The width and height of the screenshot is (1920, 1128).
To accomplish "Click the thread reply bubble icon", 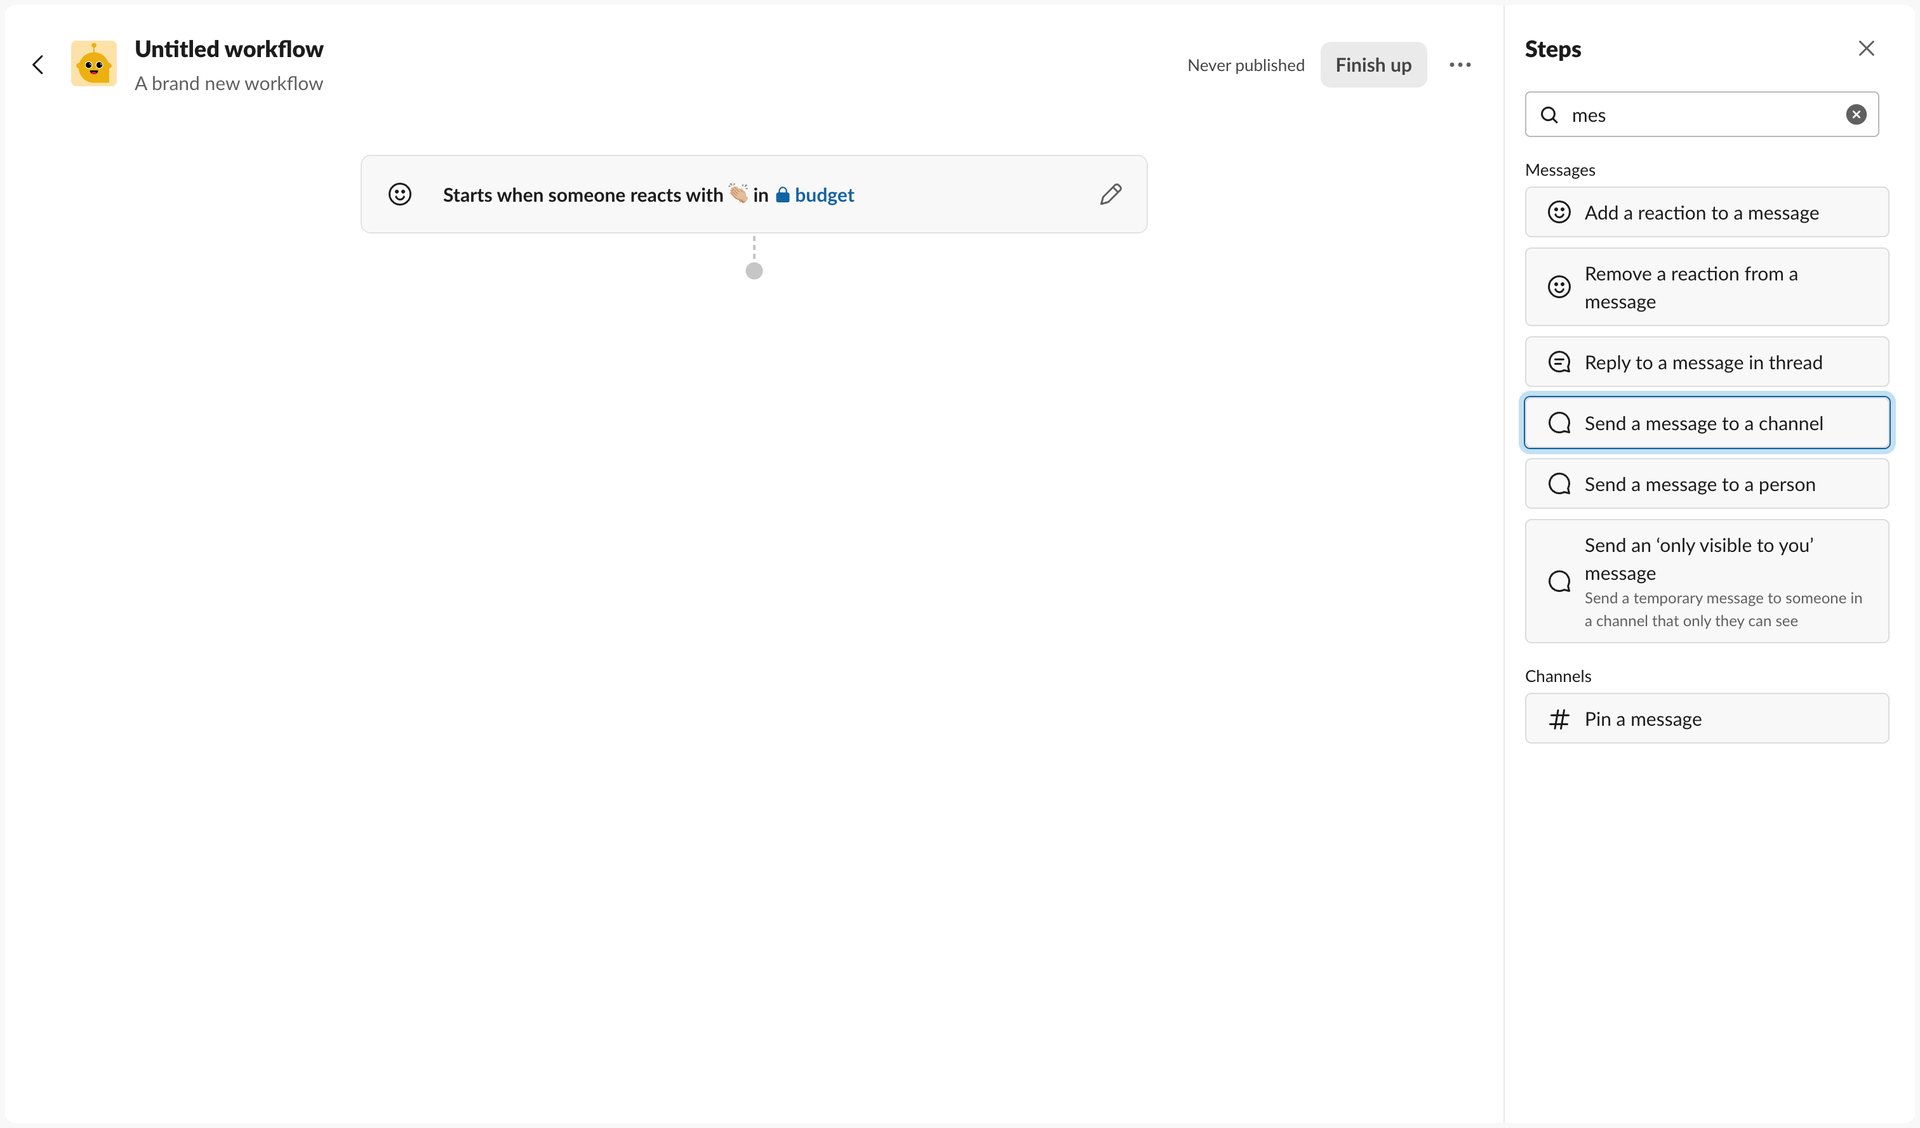I will pos(1559,362).
